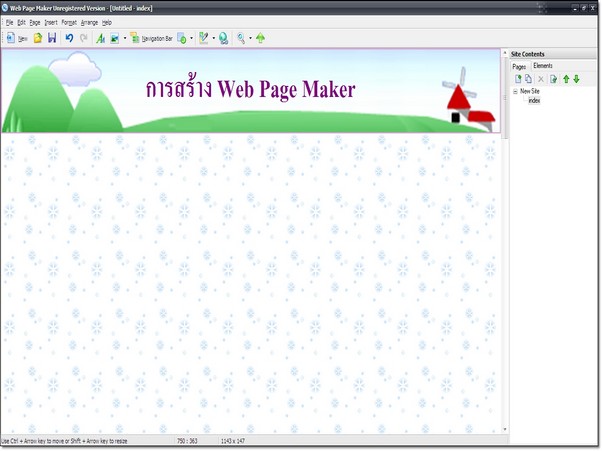The height and width of the screenshot is (451, 602).
Task: Open the Edit menu
Action: (x=22, y=23)
